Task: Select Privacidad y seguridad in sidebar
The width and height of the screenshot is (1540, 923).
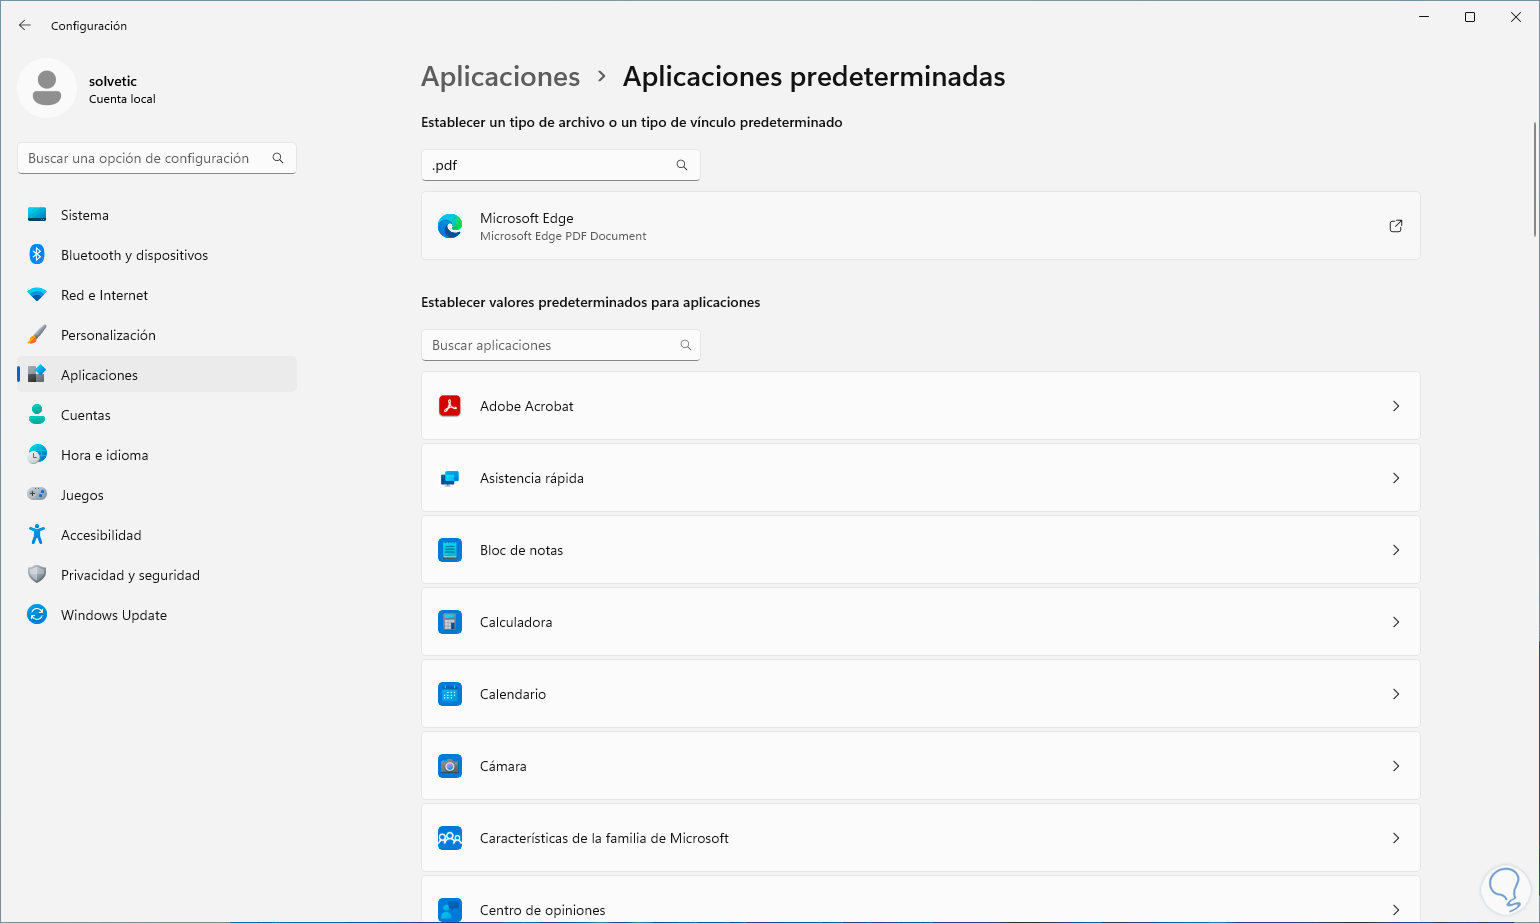Action: pyautogui.click(x=130, y=575)
